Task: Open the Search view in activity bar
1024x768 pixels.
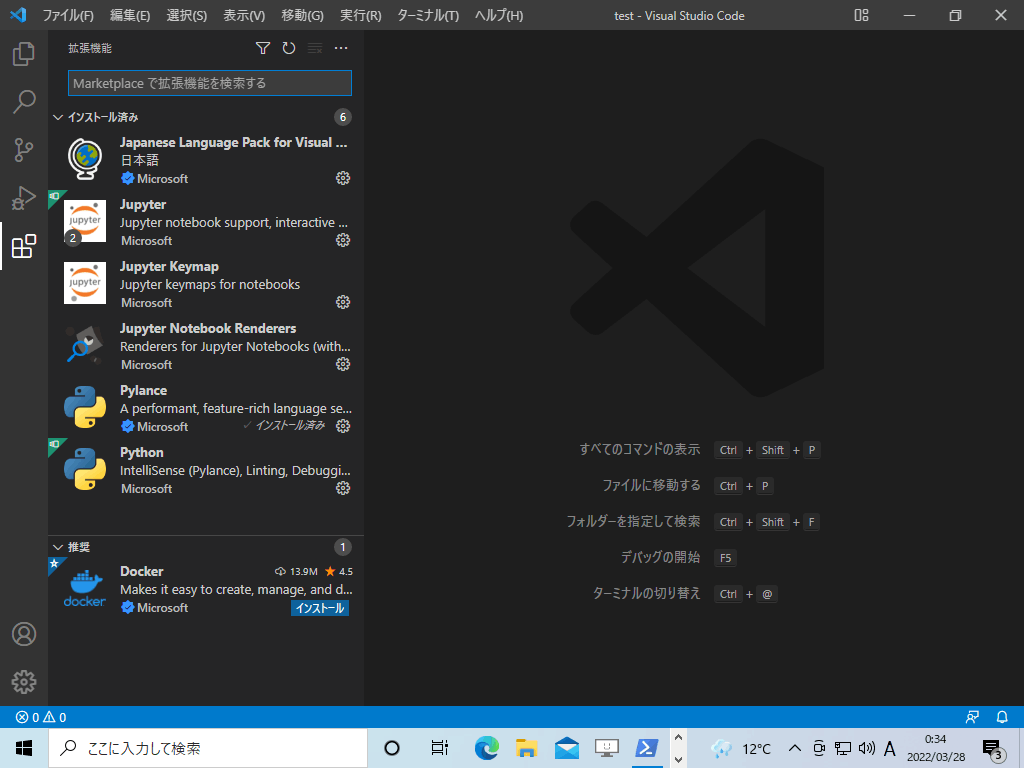Action: coord(24,102)
